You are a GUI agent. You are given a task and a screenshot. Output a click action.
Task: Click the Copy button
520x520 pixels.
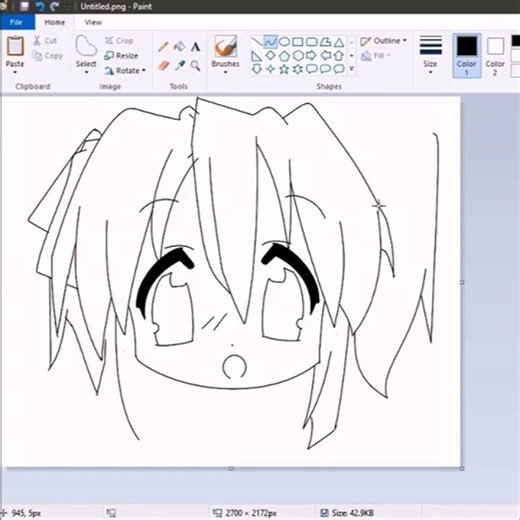click(x=47, y=56)
